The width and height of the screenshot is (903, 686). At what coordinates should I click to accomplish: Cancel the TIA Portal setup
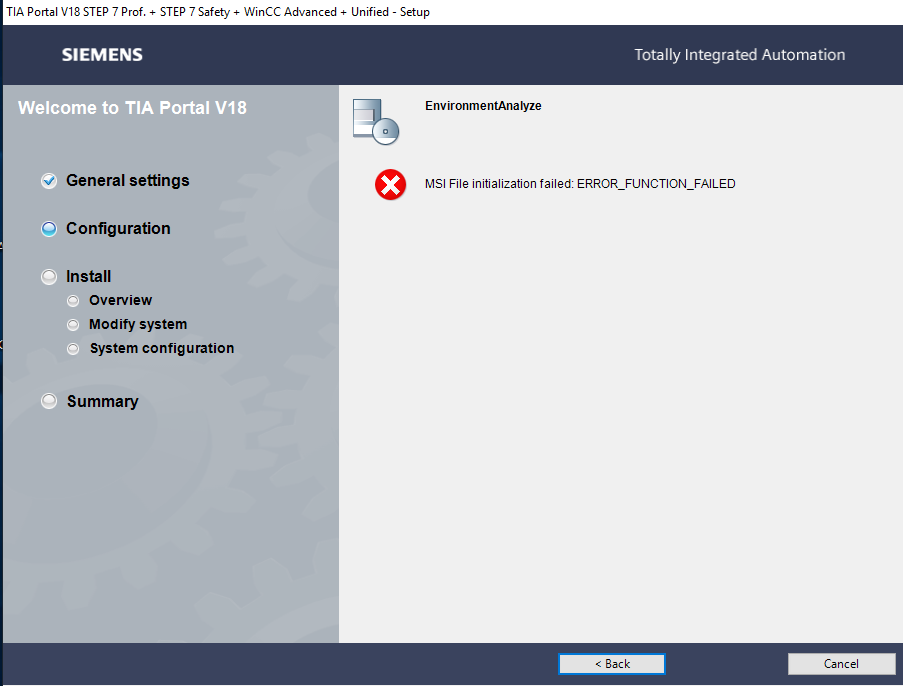coord(841,664)
